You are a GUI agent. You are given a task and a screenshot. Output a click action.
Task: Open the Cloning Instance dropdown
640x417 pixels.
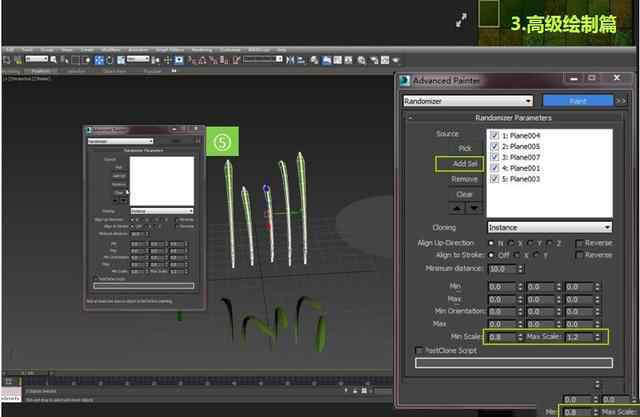[550, 227]
